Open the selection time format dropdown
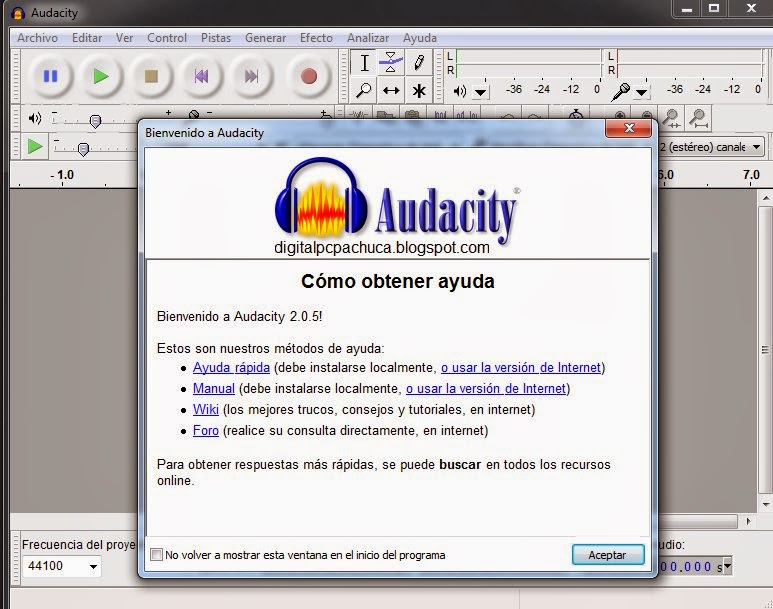This screenshot has width=773, height=609. (728, 566)
